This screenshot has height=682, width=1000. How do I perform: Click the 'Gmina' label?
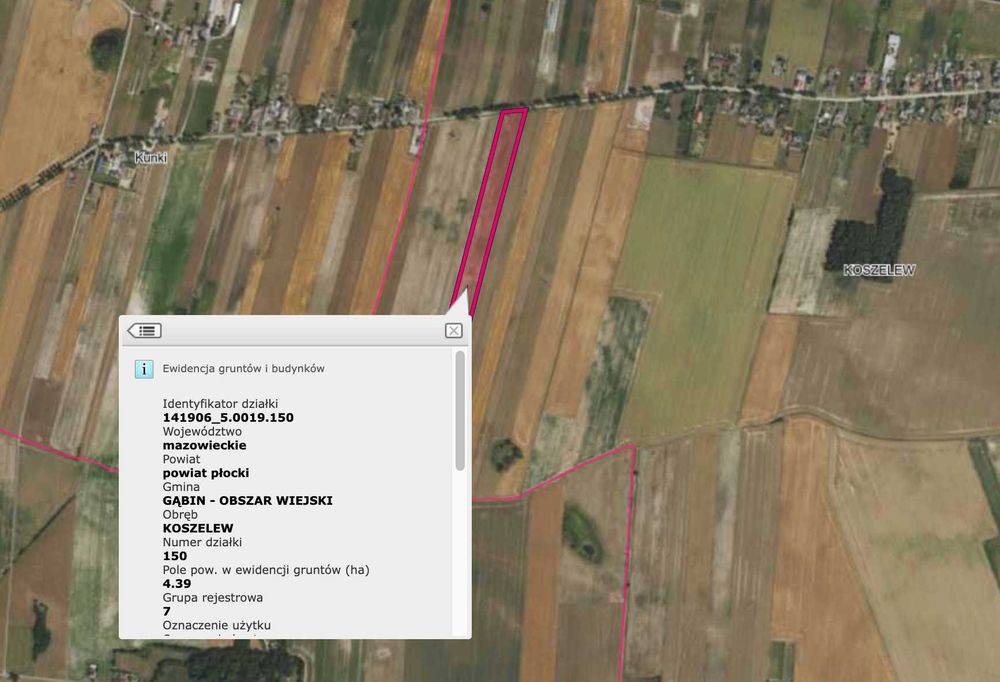(181, 487)
